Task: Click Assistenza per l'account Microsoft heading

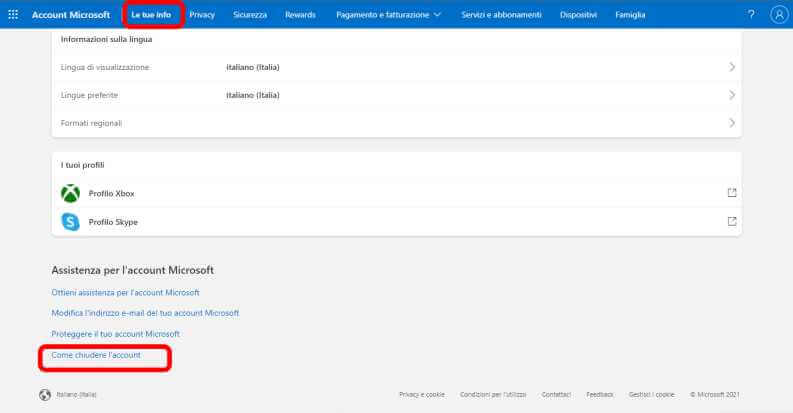Action: click(133, 270)
